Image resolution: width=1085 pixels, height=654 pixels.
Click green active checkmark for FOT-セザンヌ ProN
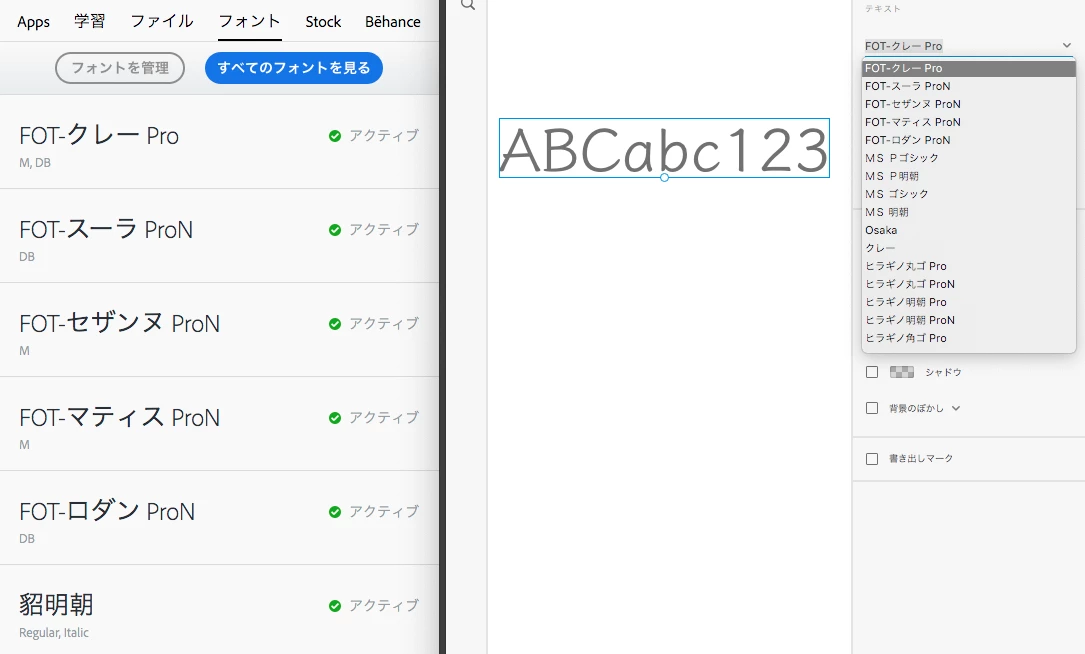click(x=335, y=324)
